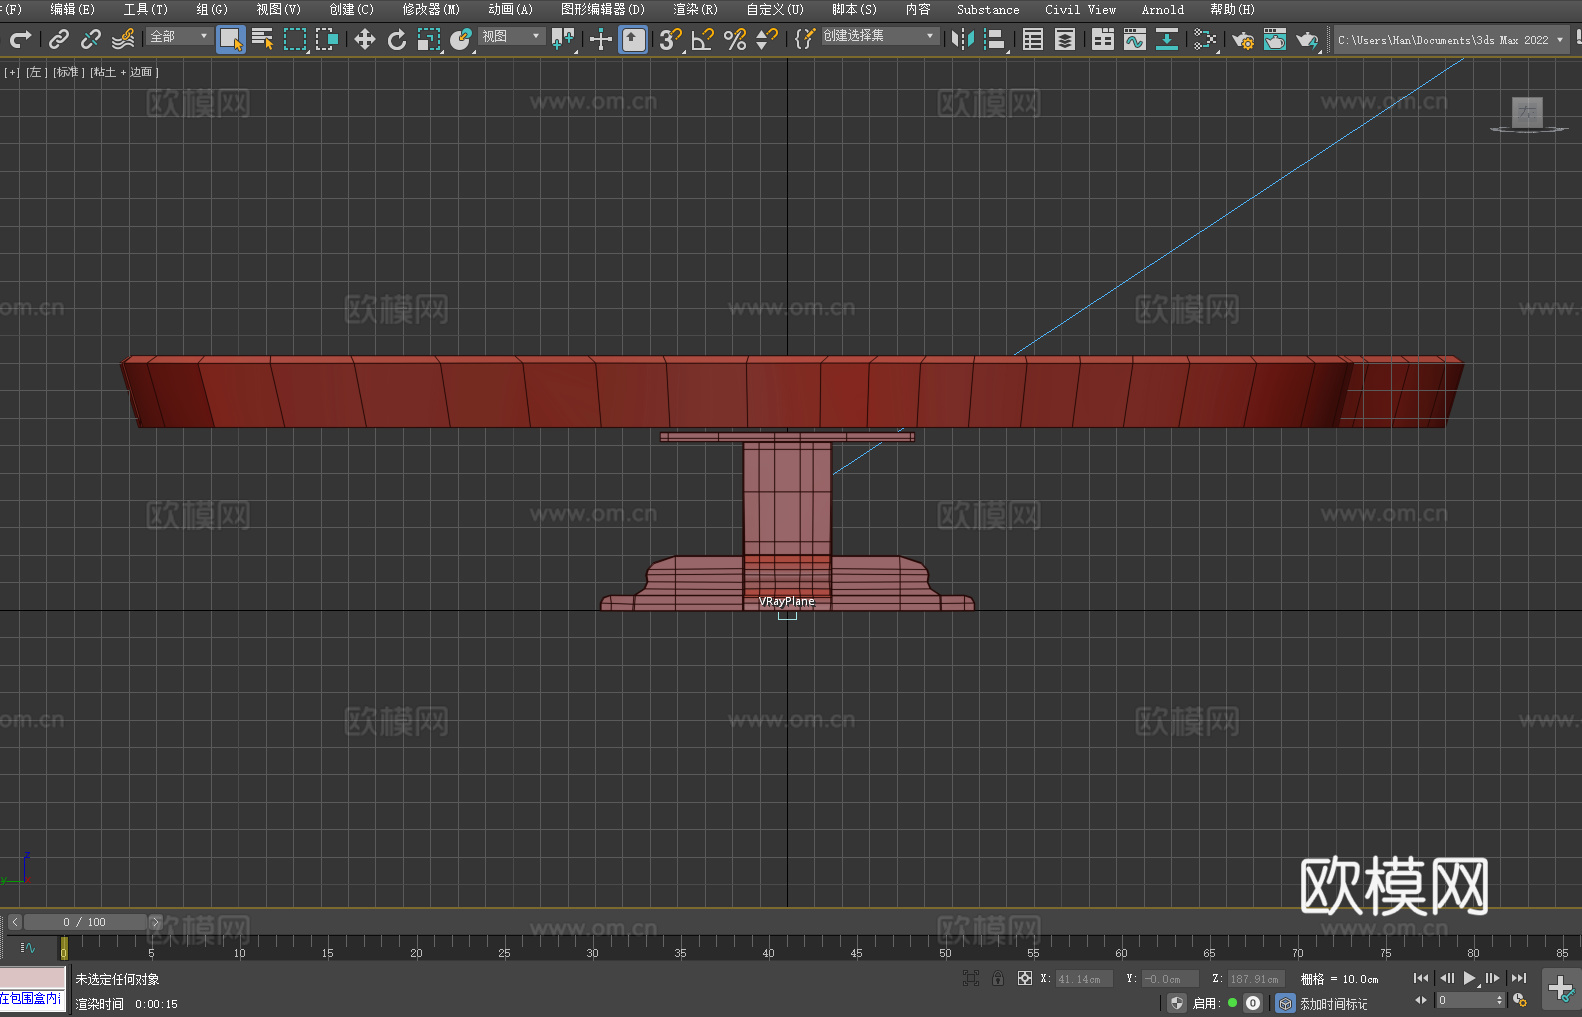Choose the Rectangular Selection Region icon
This screenshot has width=1582, height=1017.
(295, 39)
